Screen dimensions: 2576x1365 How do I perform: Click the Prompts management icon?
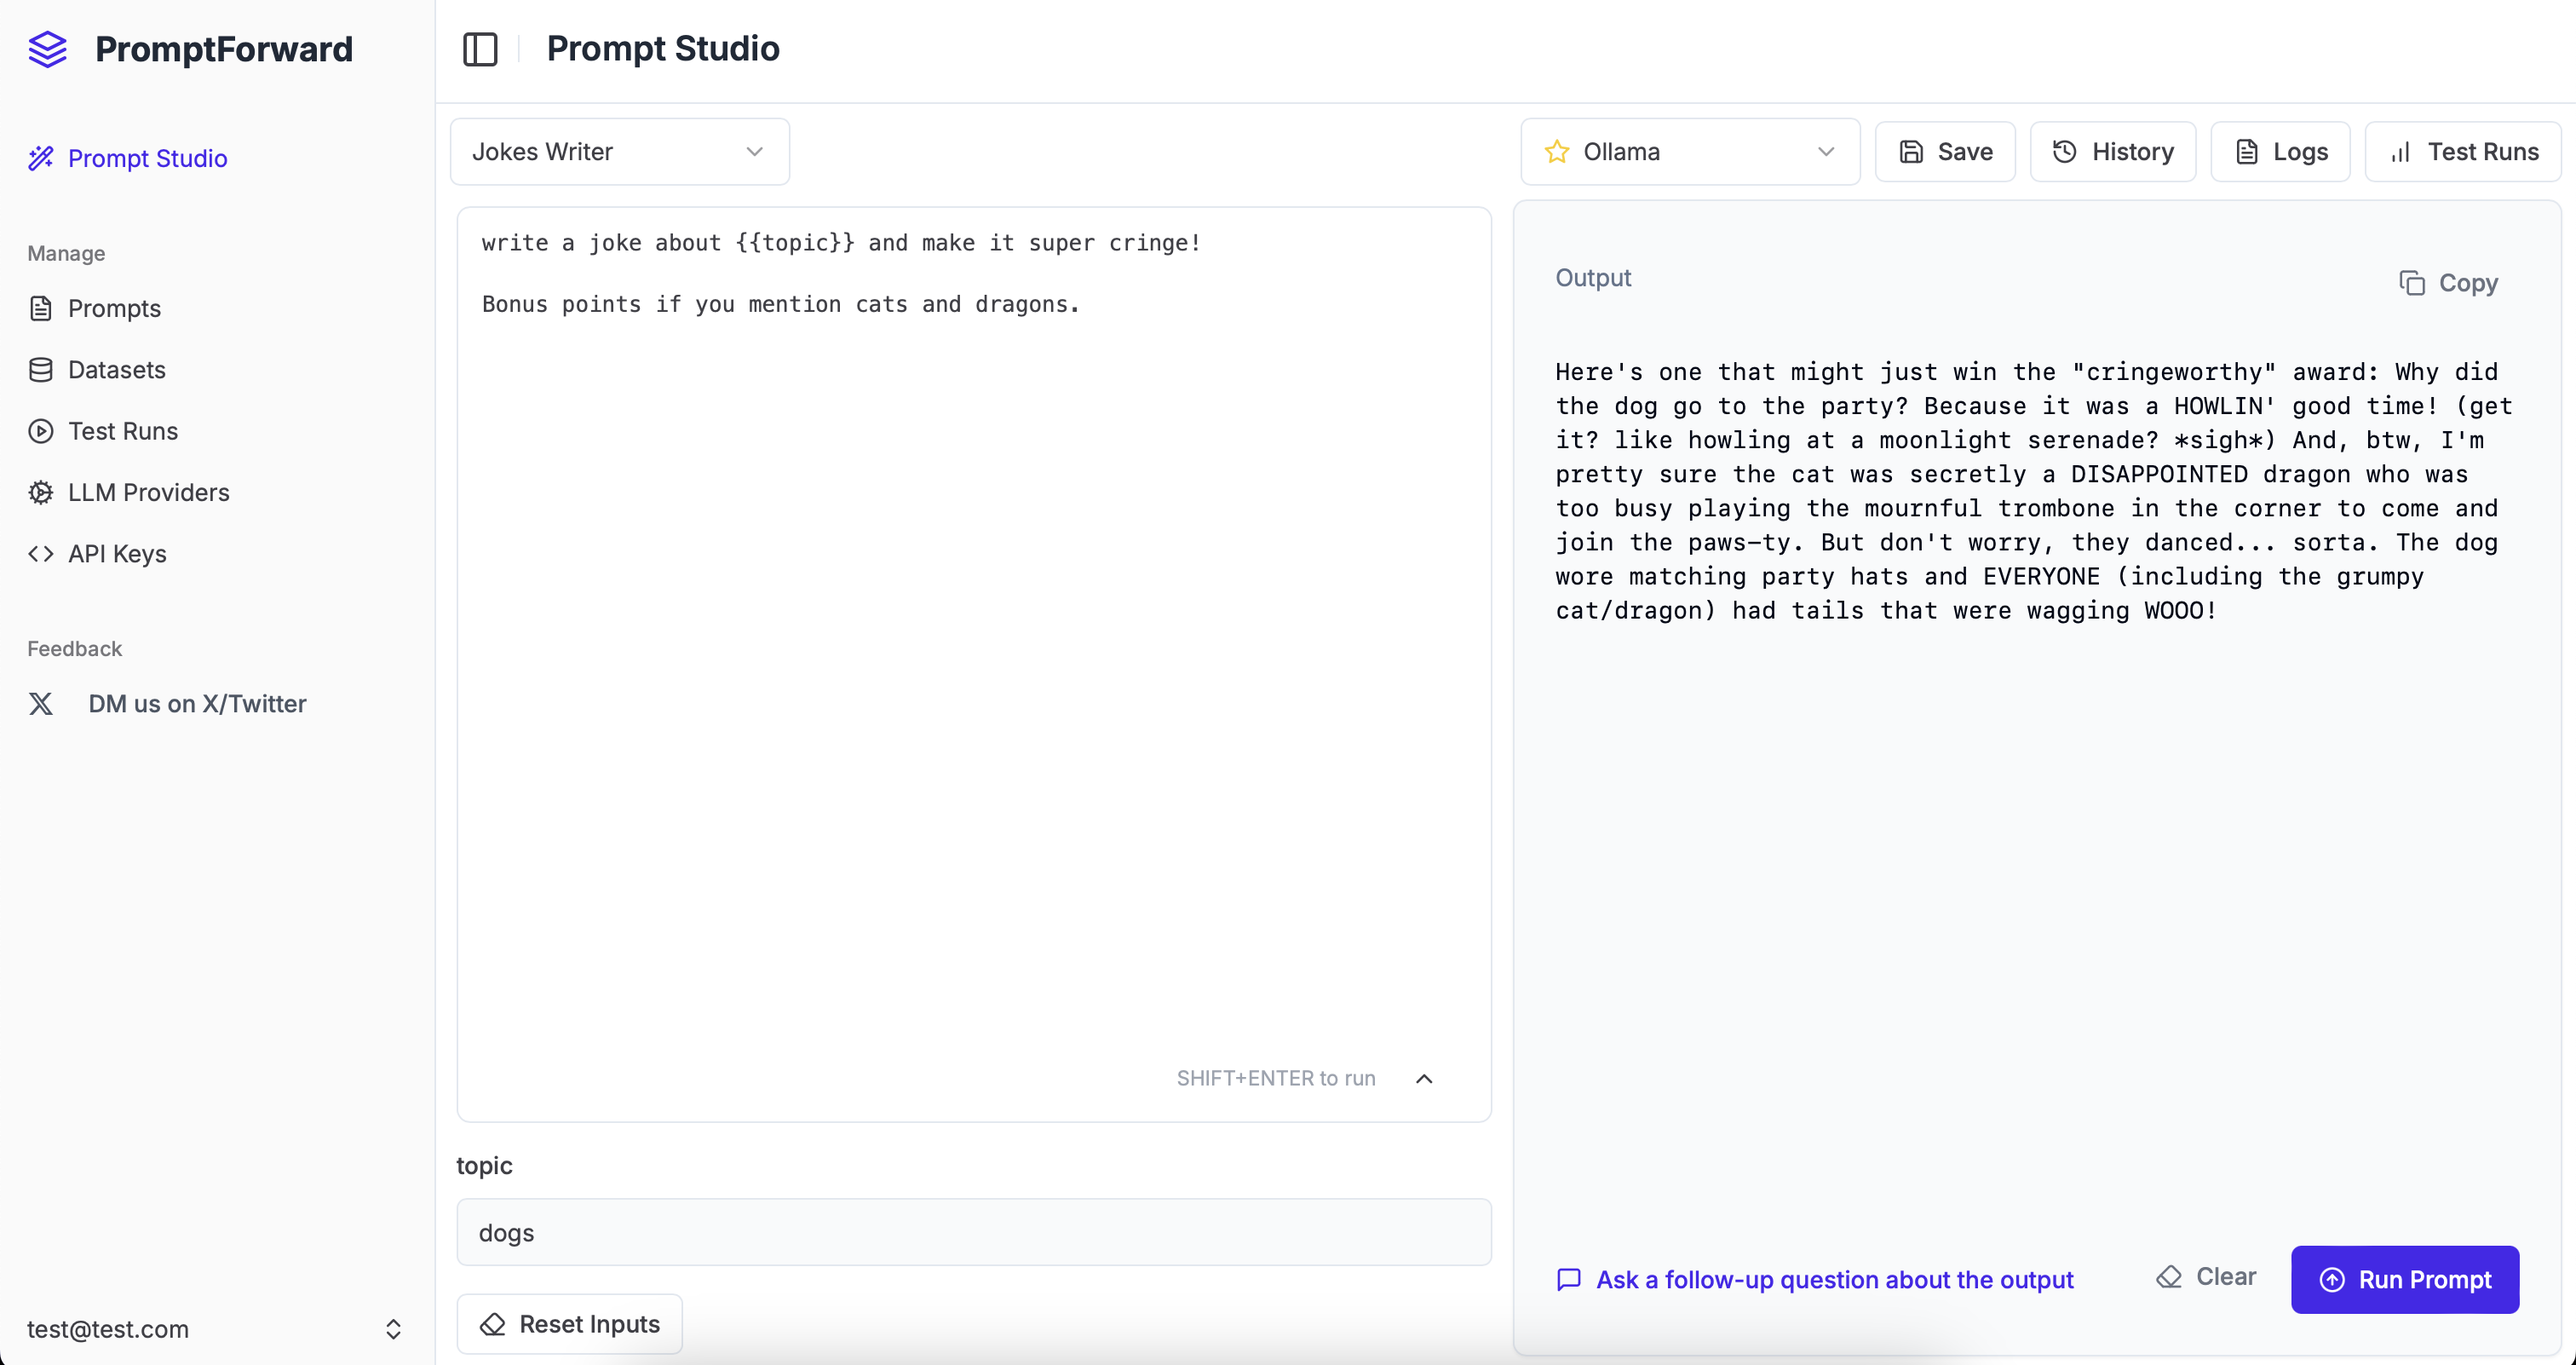coord(41,308)
